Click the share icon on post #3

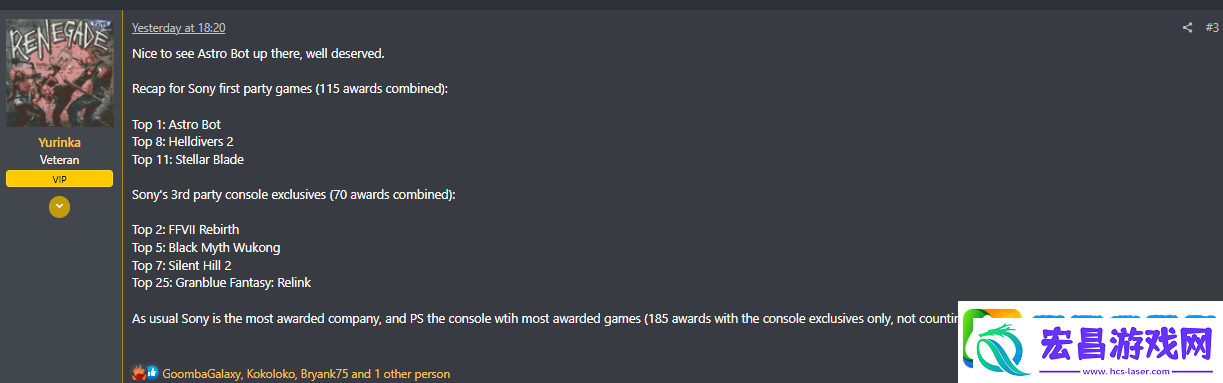[1187, 28]
